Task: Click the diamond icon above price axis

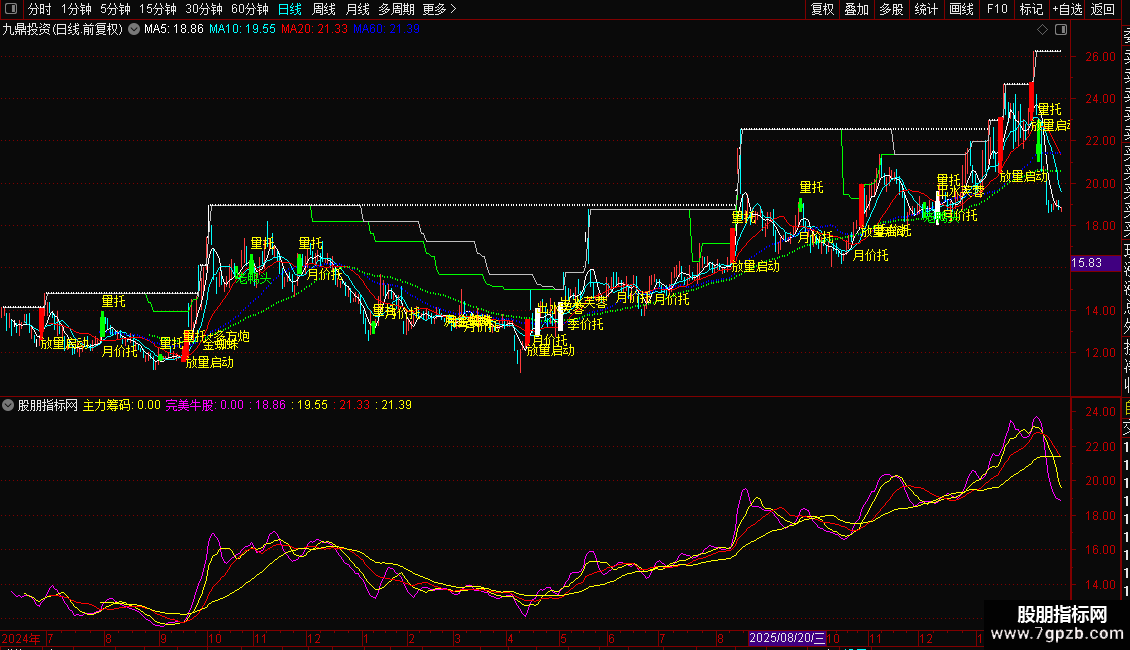Action: (x=1042, y=30)
